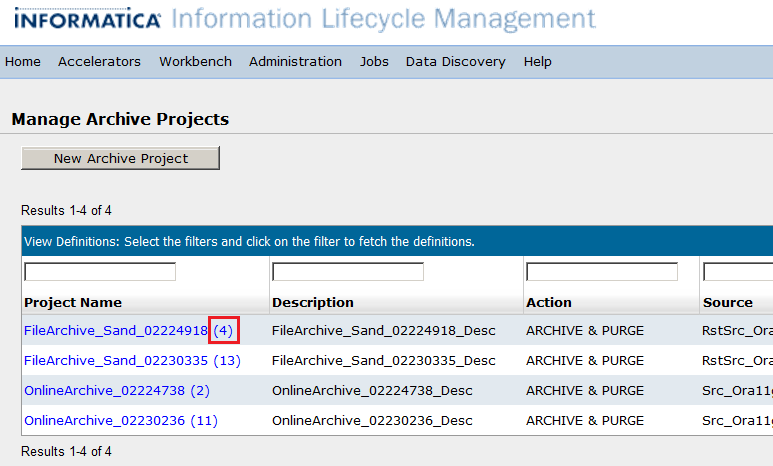Select the OnlineArchive_02224738_Desc description cell
Screen dimensions: 773x466
(x=372, y=391)
